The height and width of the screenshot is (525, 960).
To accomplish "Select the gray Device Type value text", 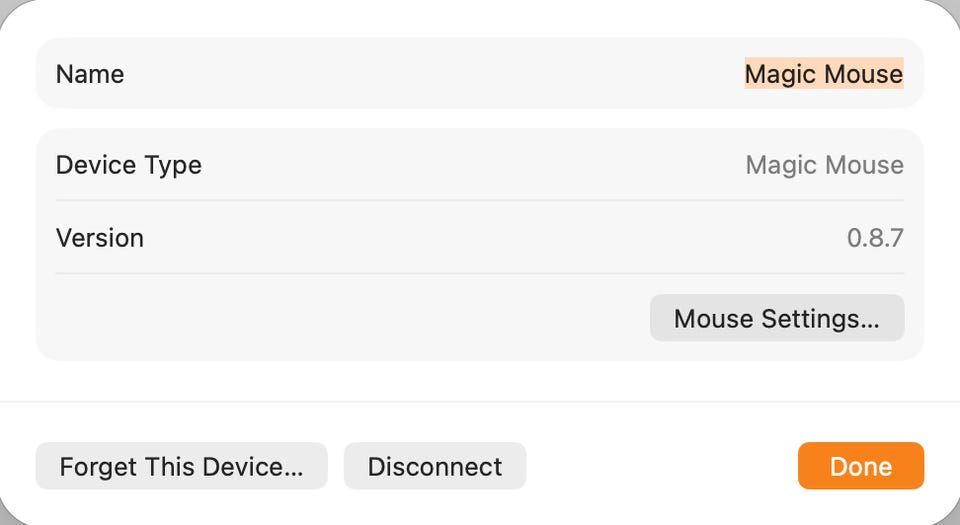I will [x=824, y=165].
